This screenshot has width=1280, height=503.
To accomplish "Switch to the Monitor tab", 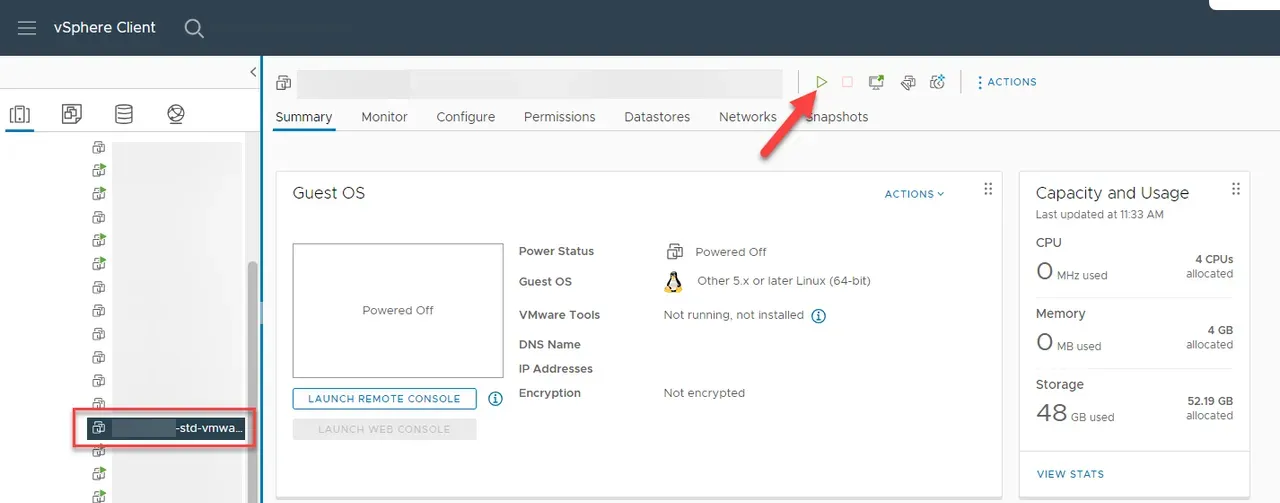I will (x=384, y=117).
